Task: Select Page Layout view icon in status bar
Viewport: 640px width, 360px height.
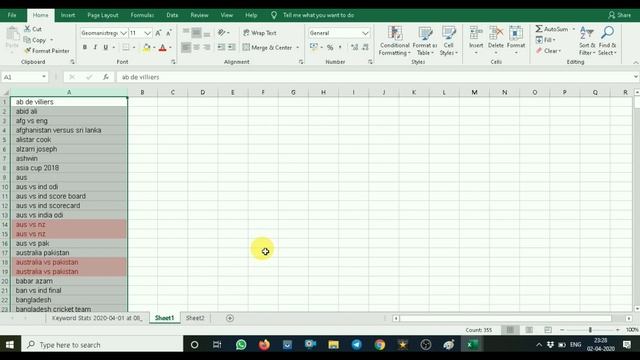Action: 529,330
